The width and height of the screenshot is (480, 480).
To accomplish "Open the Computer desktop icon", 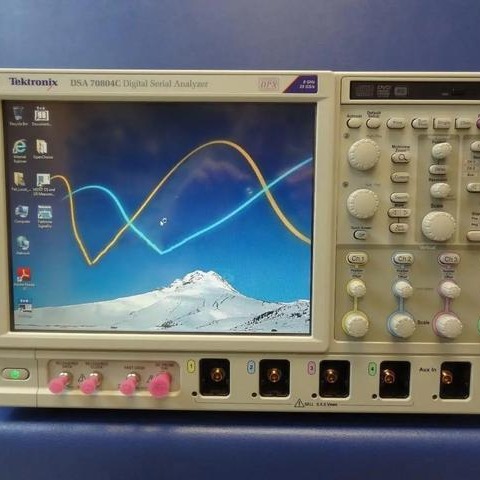I will [x=22, y=214].
